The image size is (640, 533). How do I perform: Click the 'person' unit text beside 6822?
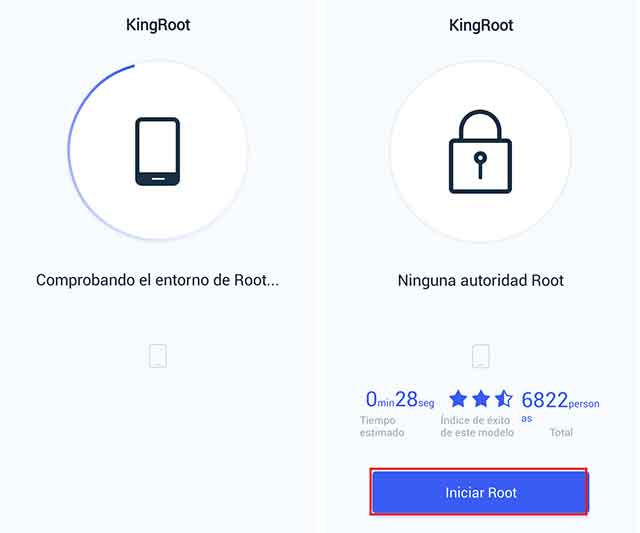coord(584,404)
